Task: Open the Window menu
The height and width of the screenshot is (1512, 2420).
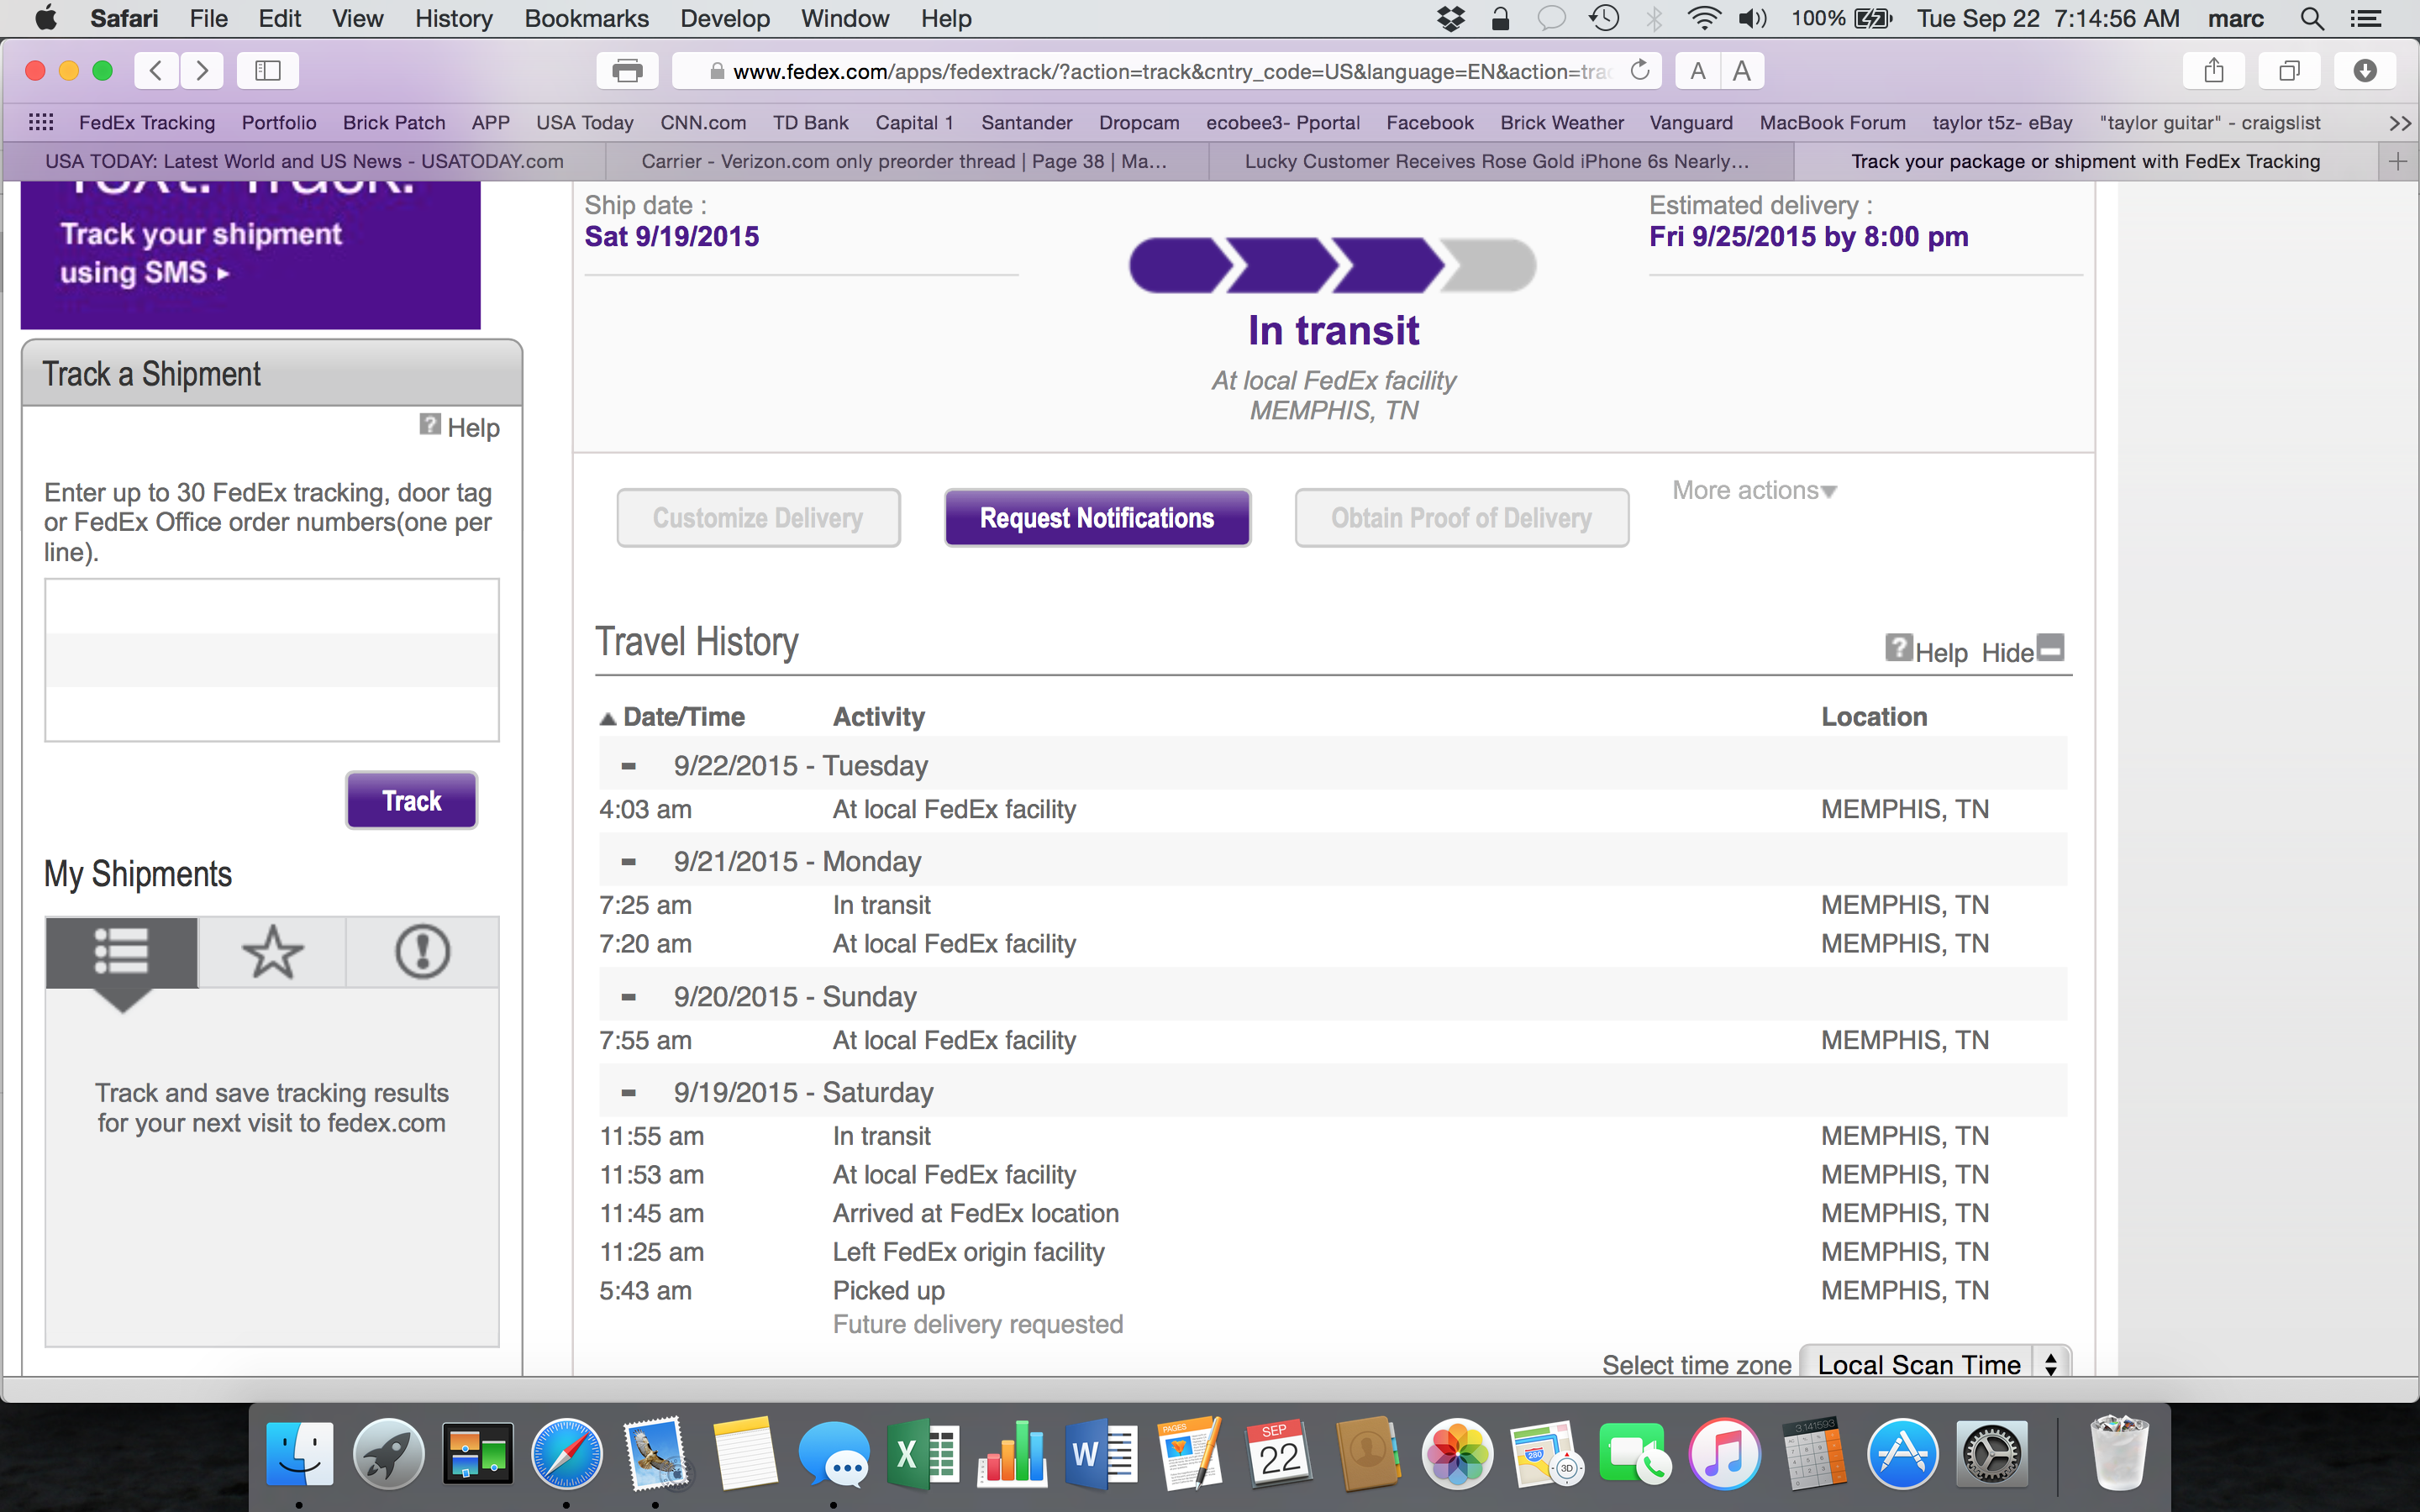Action: point(844,18)
